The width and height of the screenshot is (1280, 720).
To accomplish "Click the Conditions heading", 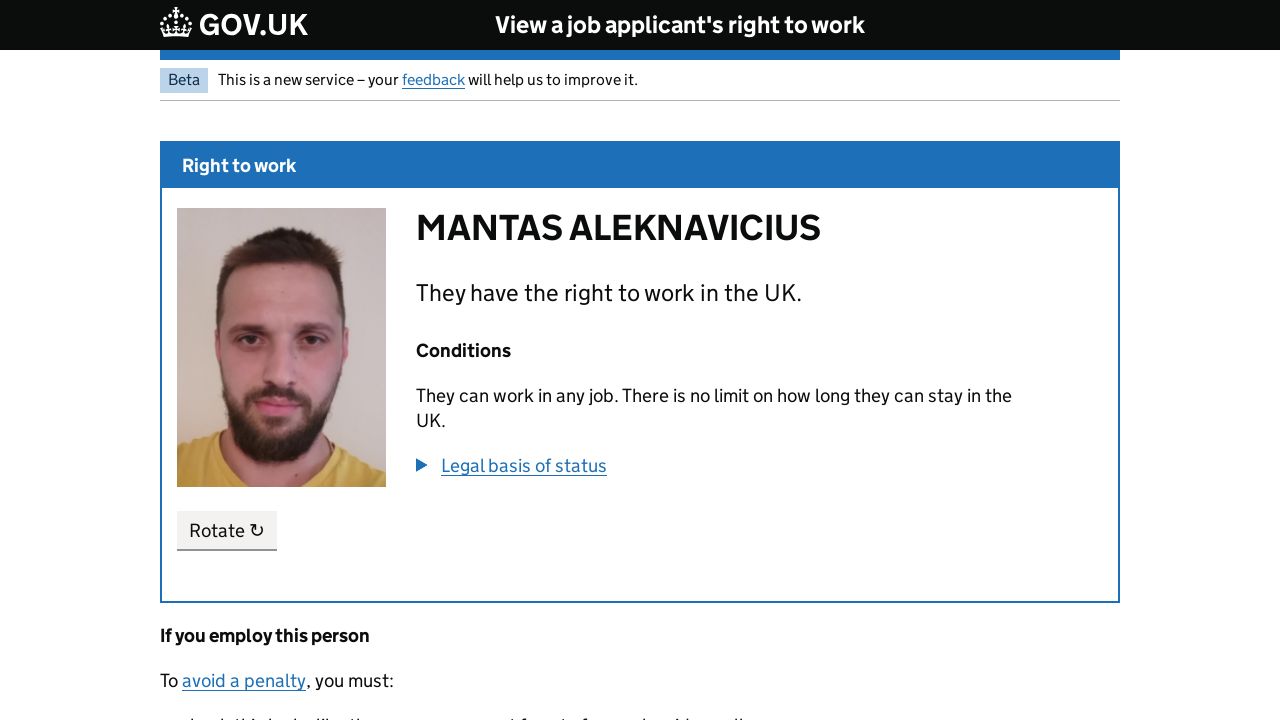I will tap(463, 351).
